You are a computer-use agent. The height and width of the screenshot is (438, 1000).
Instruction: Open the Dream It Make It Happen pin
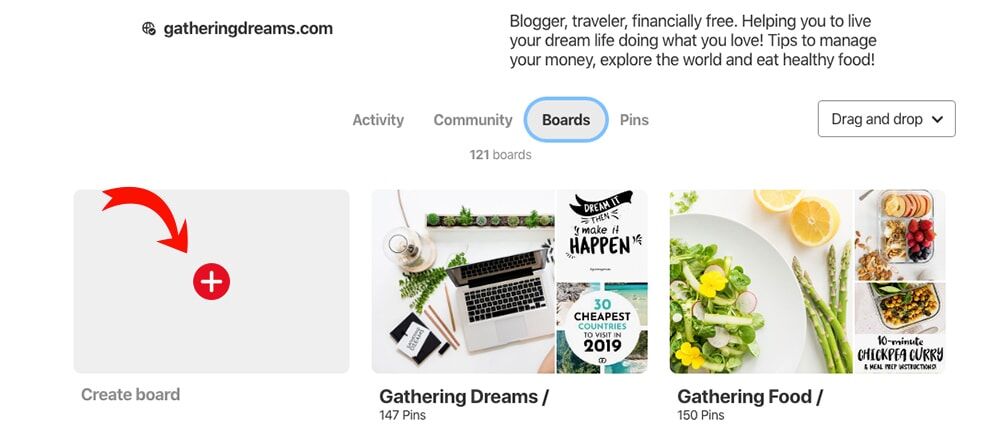pyautogui.click(x=602, y=235)
